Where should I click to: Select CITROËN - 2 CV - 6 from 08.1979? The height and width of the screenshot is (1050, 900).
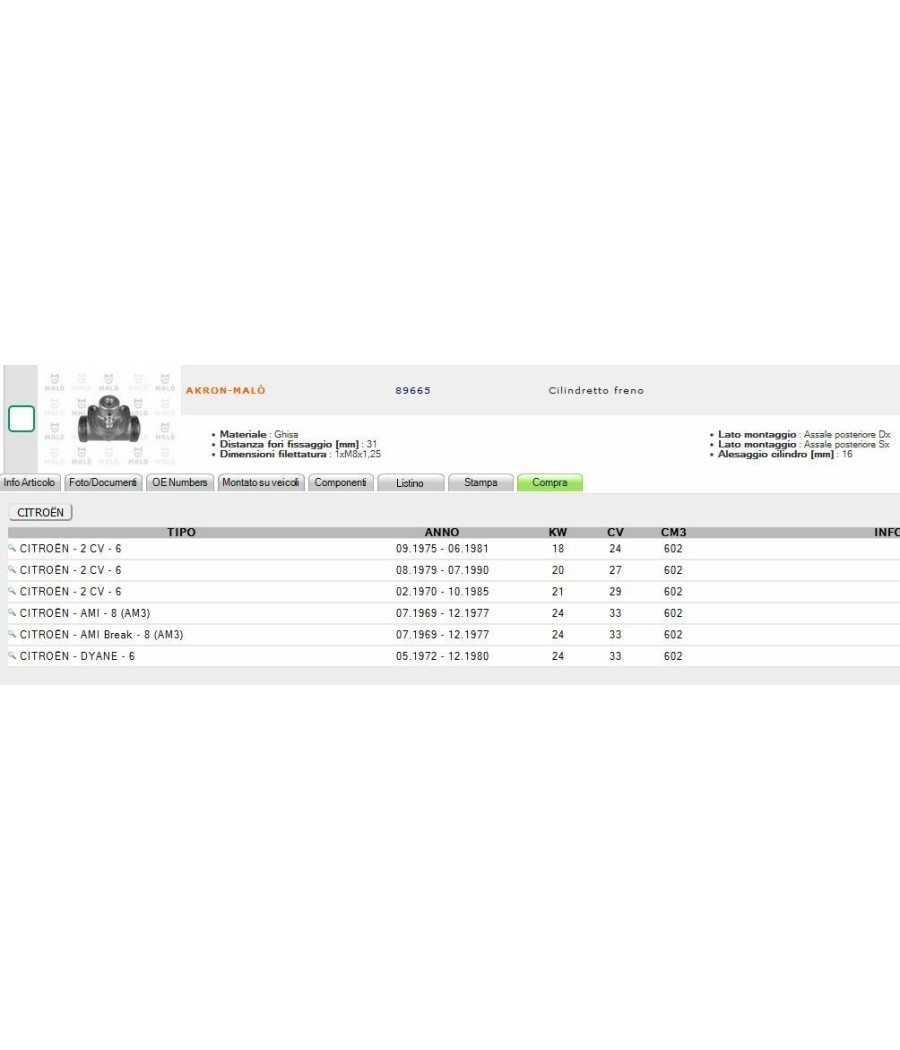point(70,570)
